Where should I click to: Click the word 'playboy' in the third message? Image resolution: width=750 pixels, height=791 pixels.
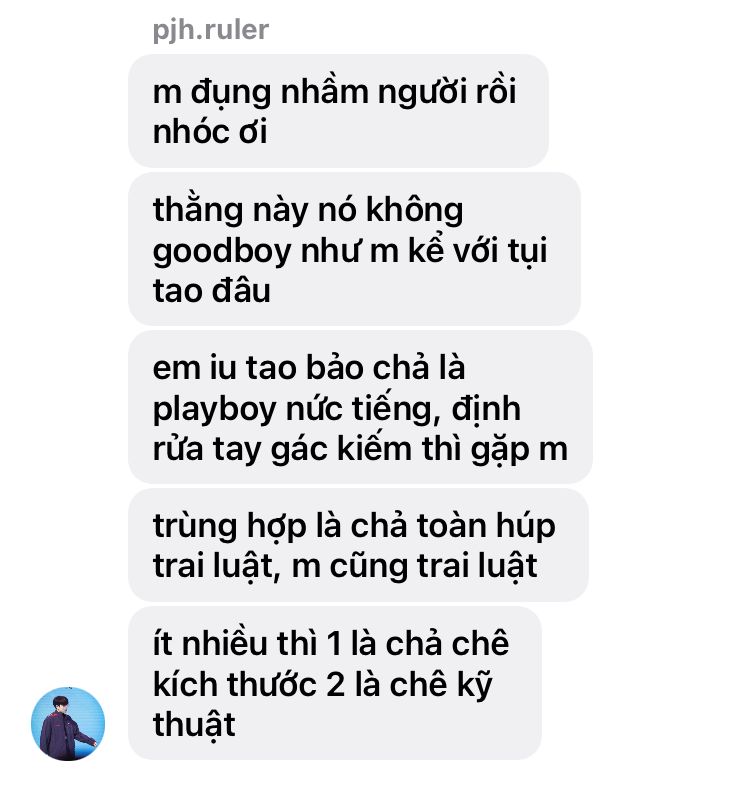tap(214, 409)
